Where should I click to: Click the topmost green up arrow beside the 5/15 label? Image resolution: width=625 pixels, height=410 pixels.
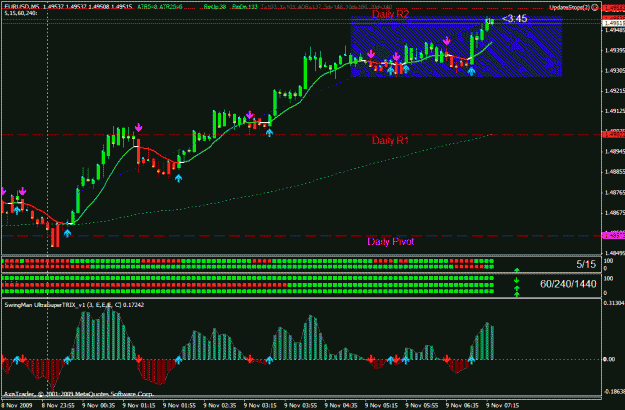pyautogui.click(x=517, y=271)
